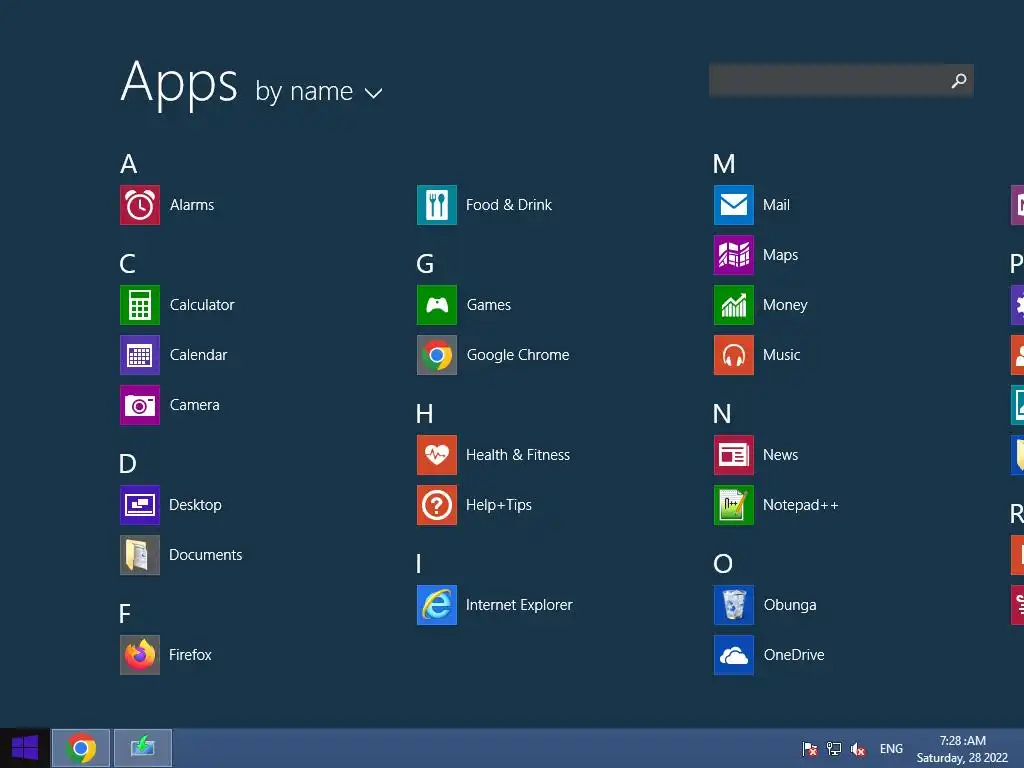Select the letter M group header
Viewport: 1024px width, 768px height.
pyautogui.click(x=724, y=164)
